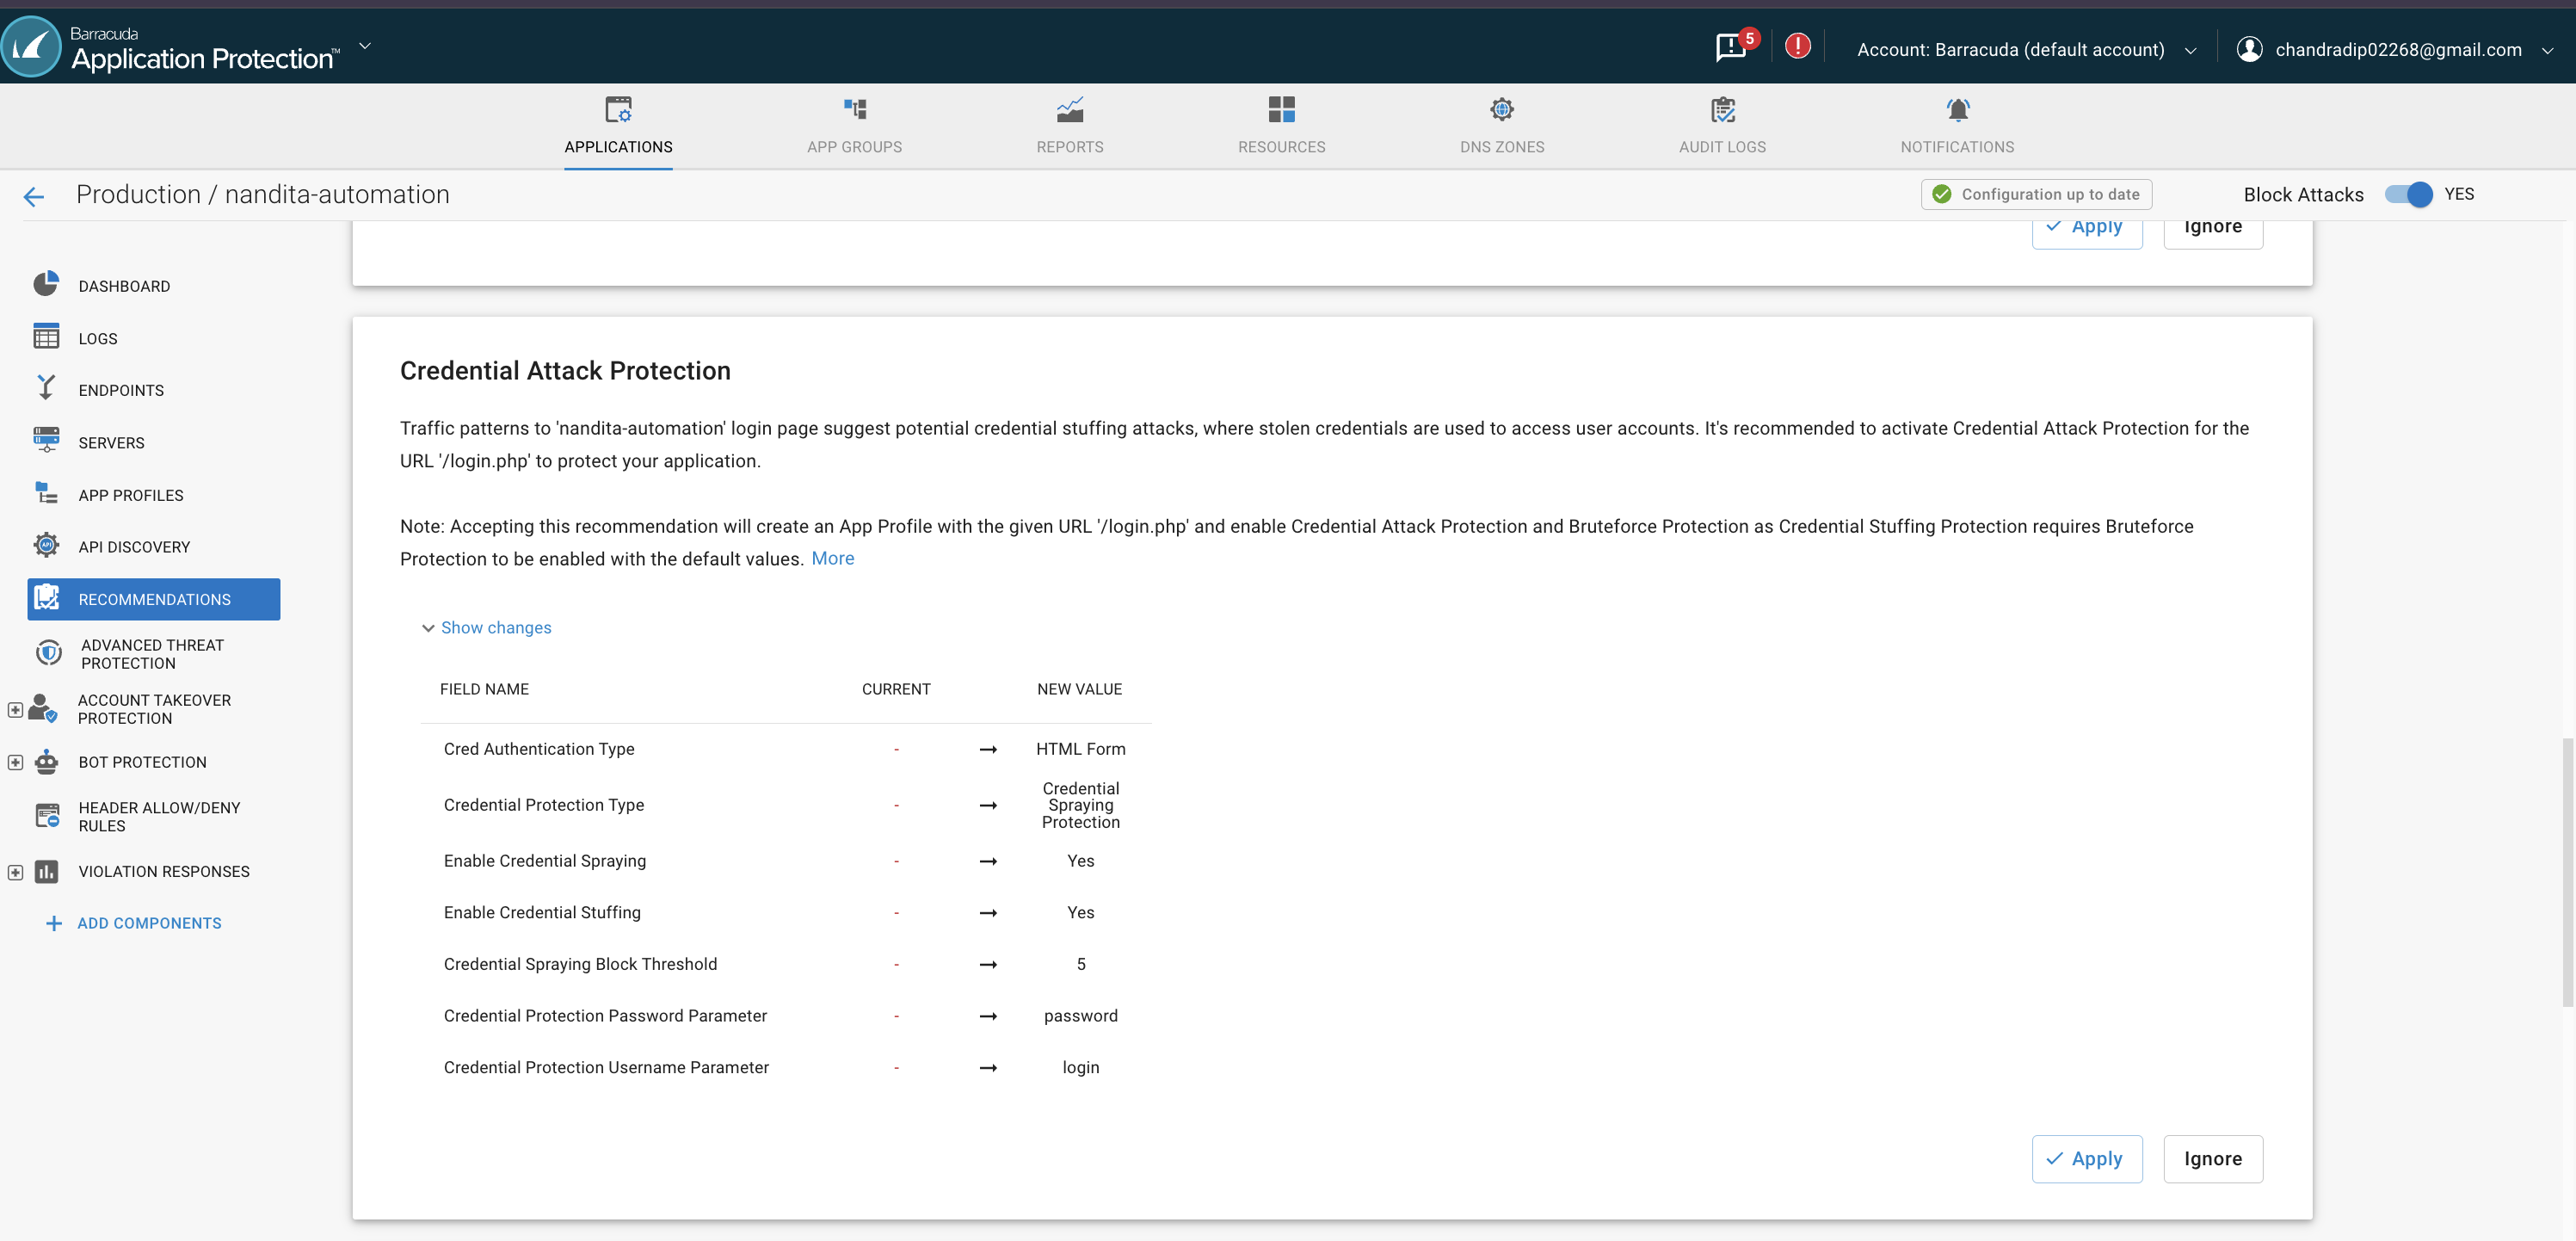Expand the Bot Protection tree node
The width and height of the screenshot is (2576, 1241).
point(15,762)
